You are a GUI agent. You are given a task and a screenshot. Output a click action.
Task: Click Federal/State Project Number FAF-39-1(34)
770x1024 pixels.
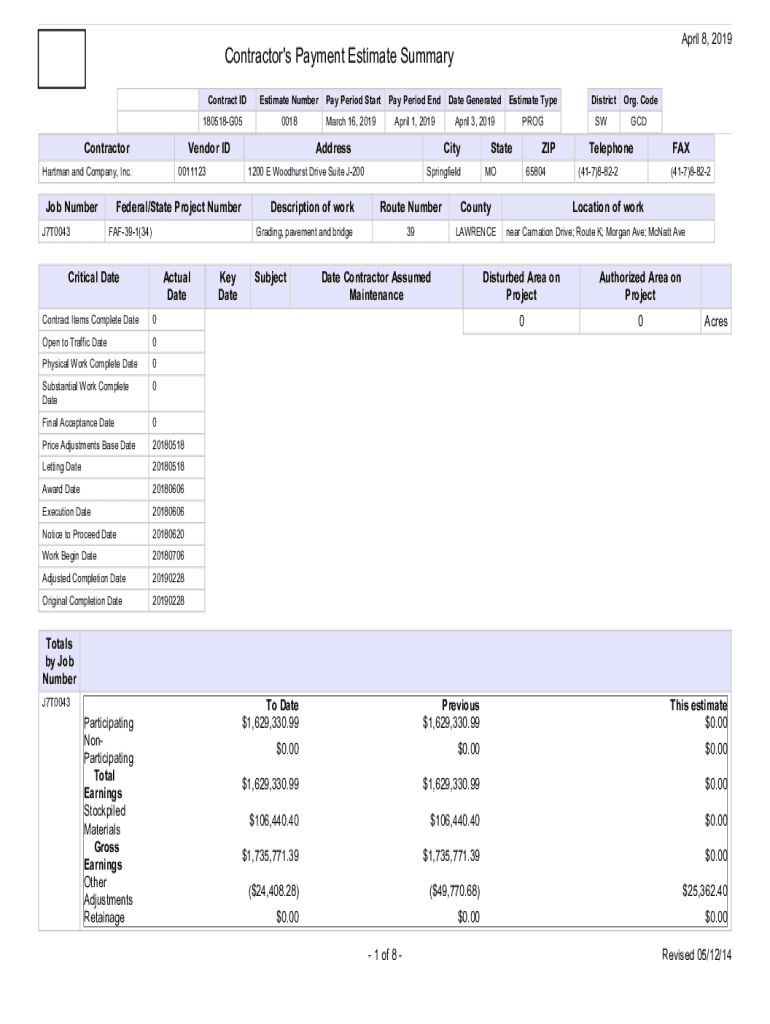(130, 231)
